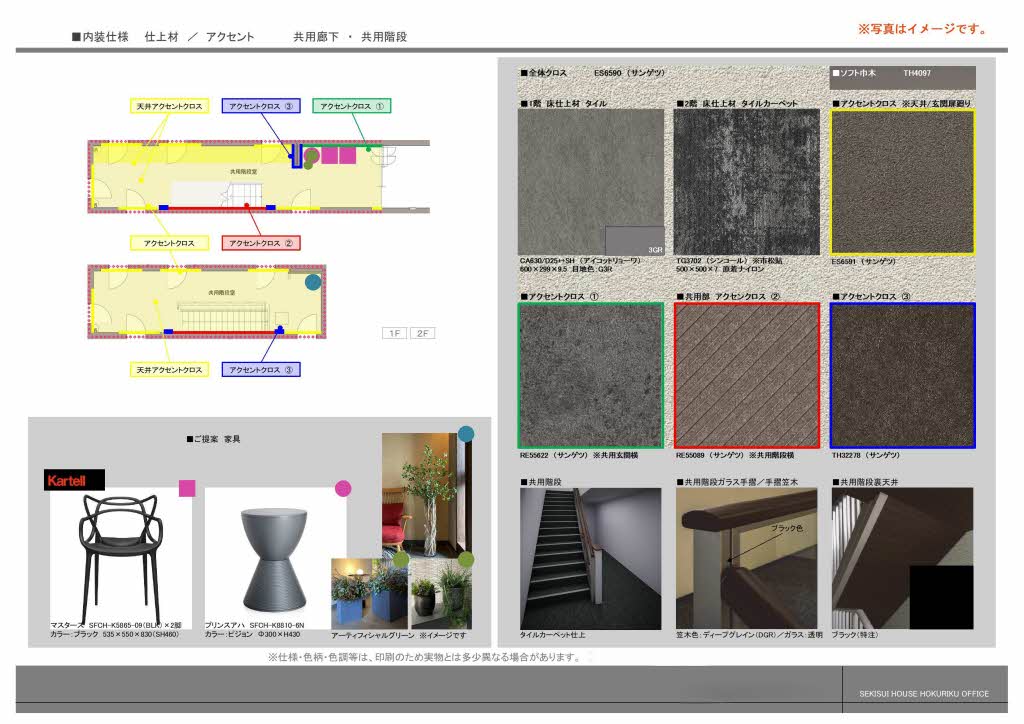This screenshot has width=1024, height=724.
Task: Switch to the 2F floor label
Action: pos(422,333)
